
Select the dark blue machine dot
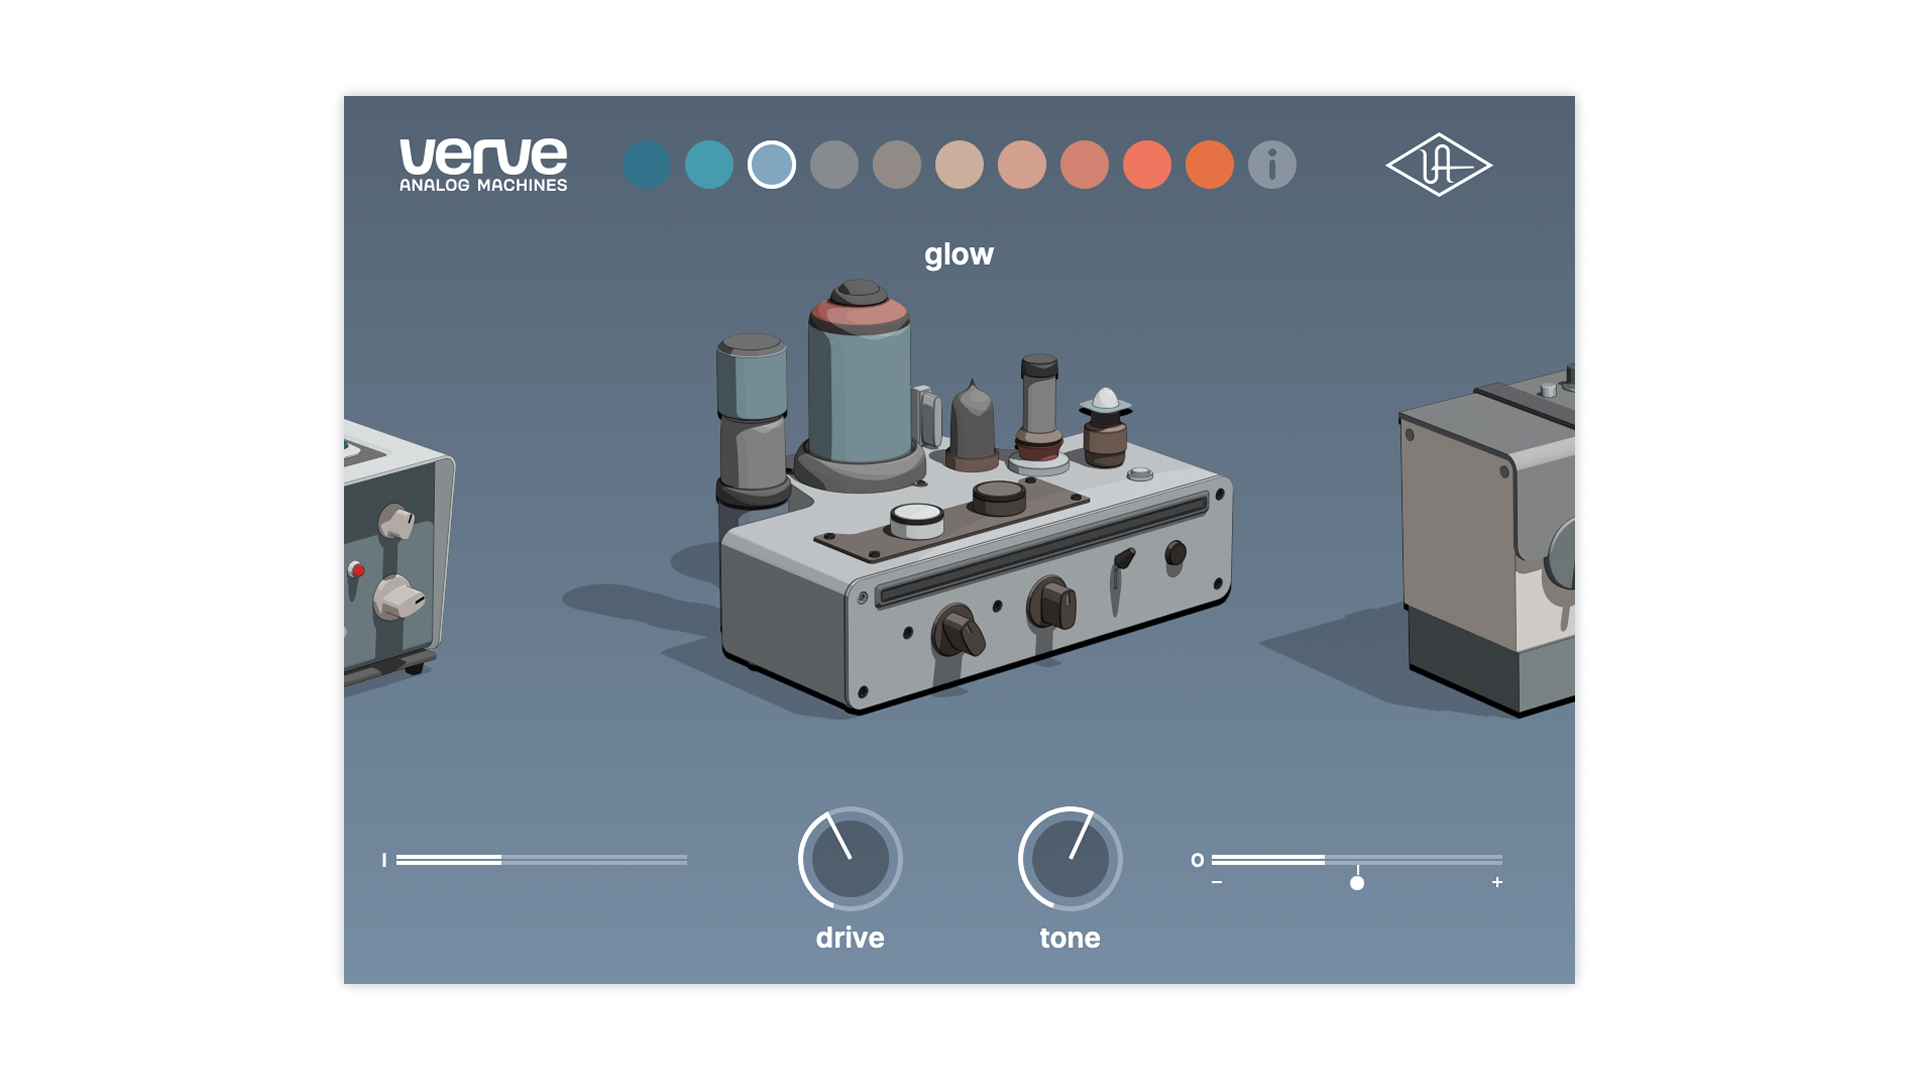click(647, 165)
